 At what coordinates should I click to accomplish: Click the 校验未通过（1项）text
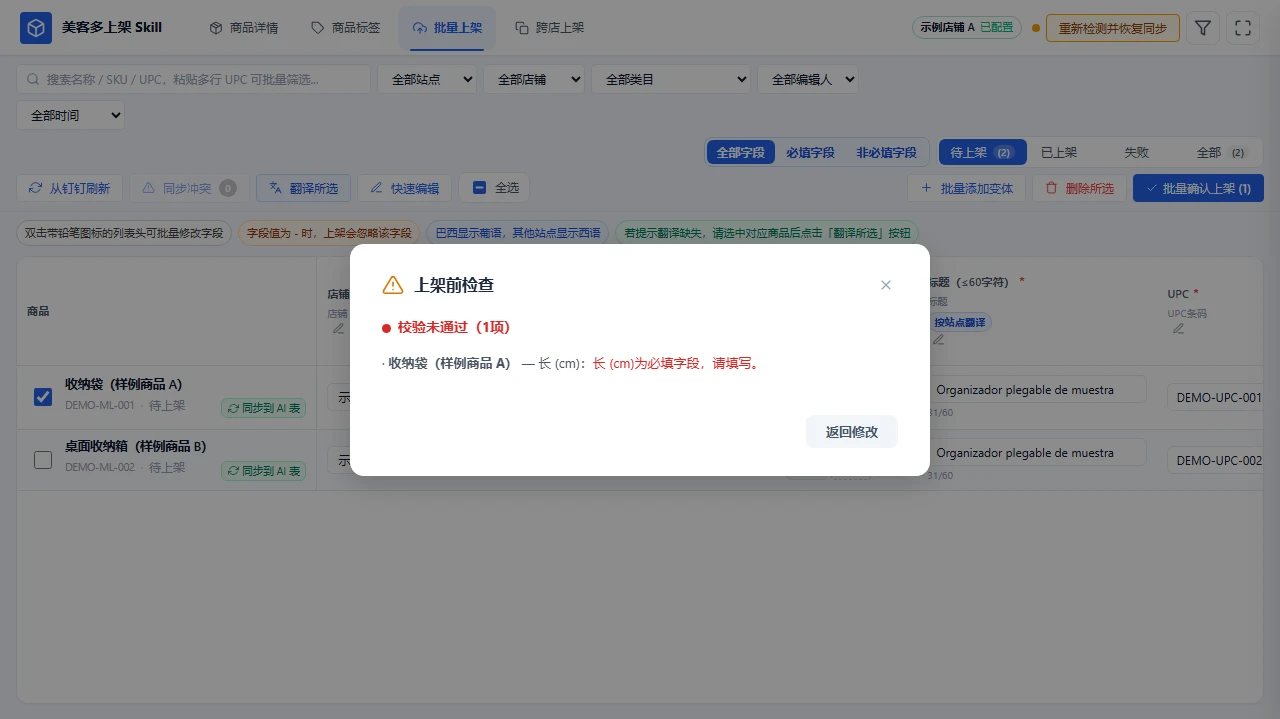tap(454, 327)
